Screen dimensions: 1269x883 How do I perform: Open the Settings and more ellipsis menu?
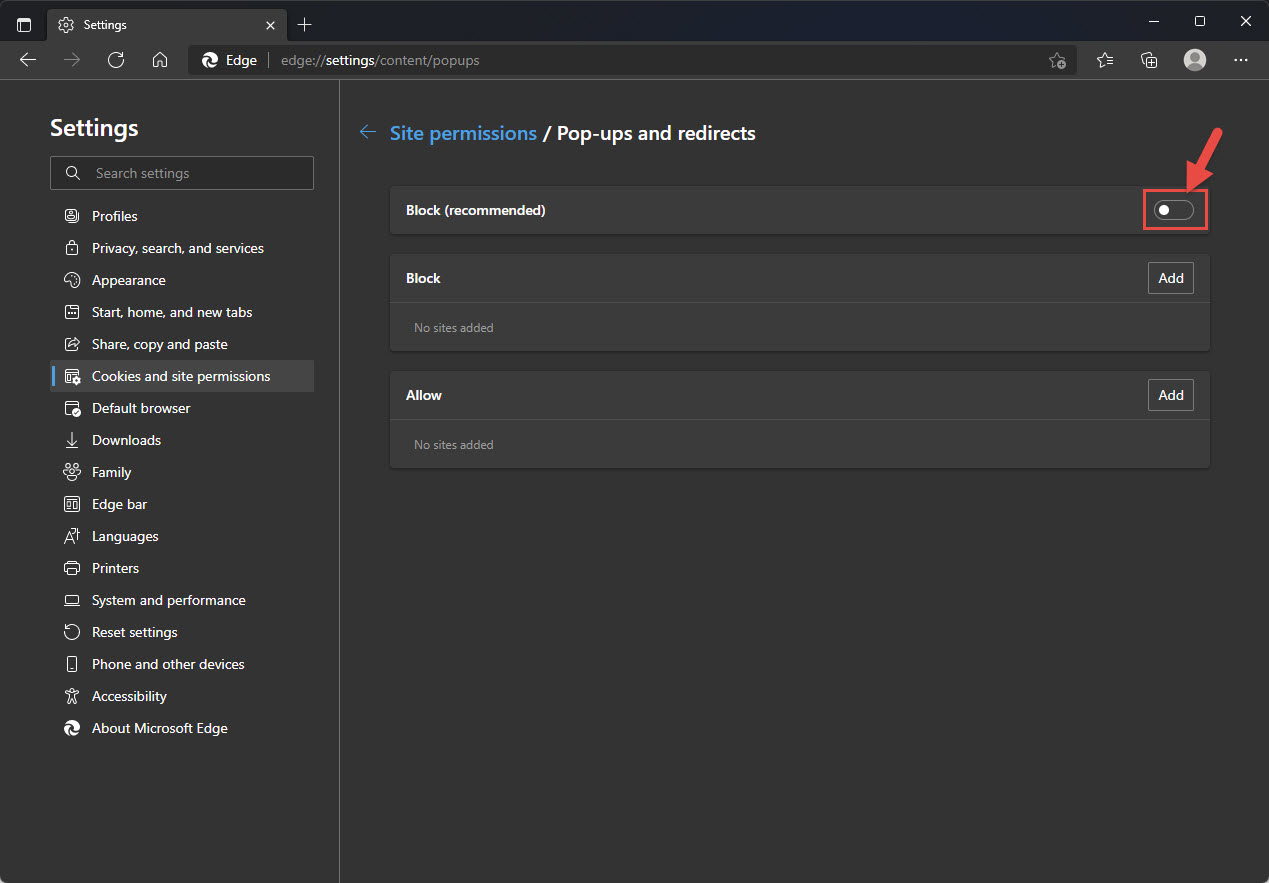pyautogui.click(x=1241, y=60)
